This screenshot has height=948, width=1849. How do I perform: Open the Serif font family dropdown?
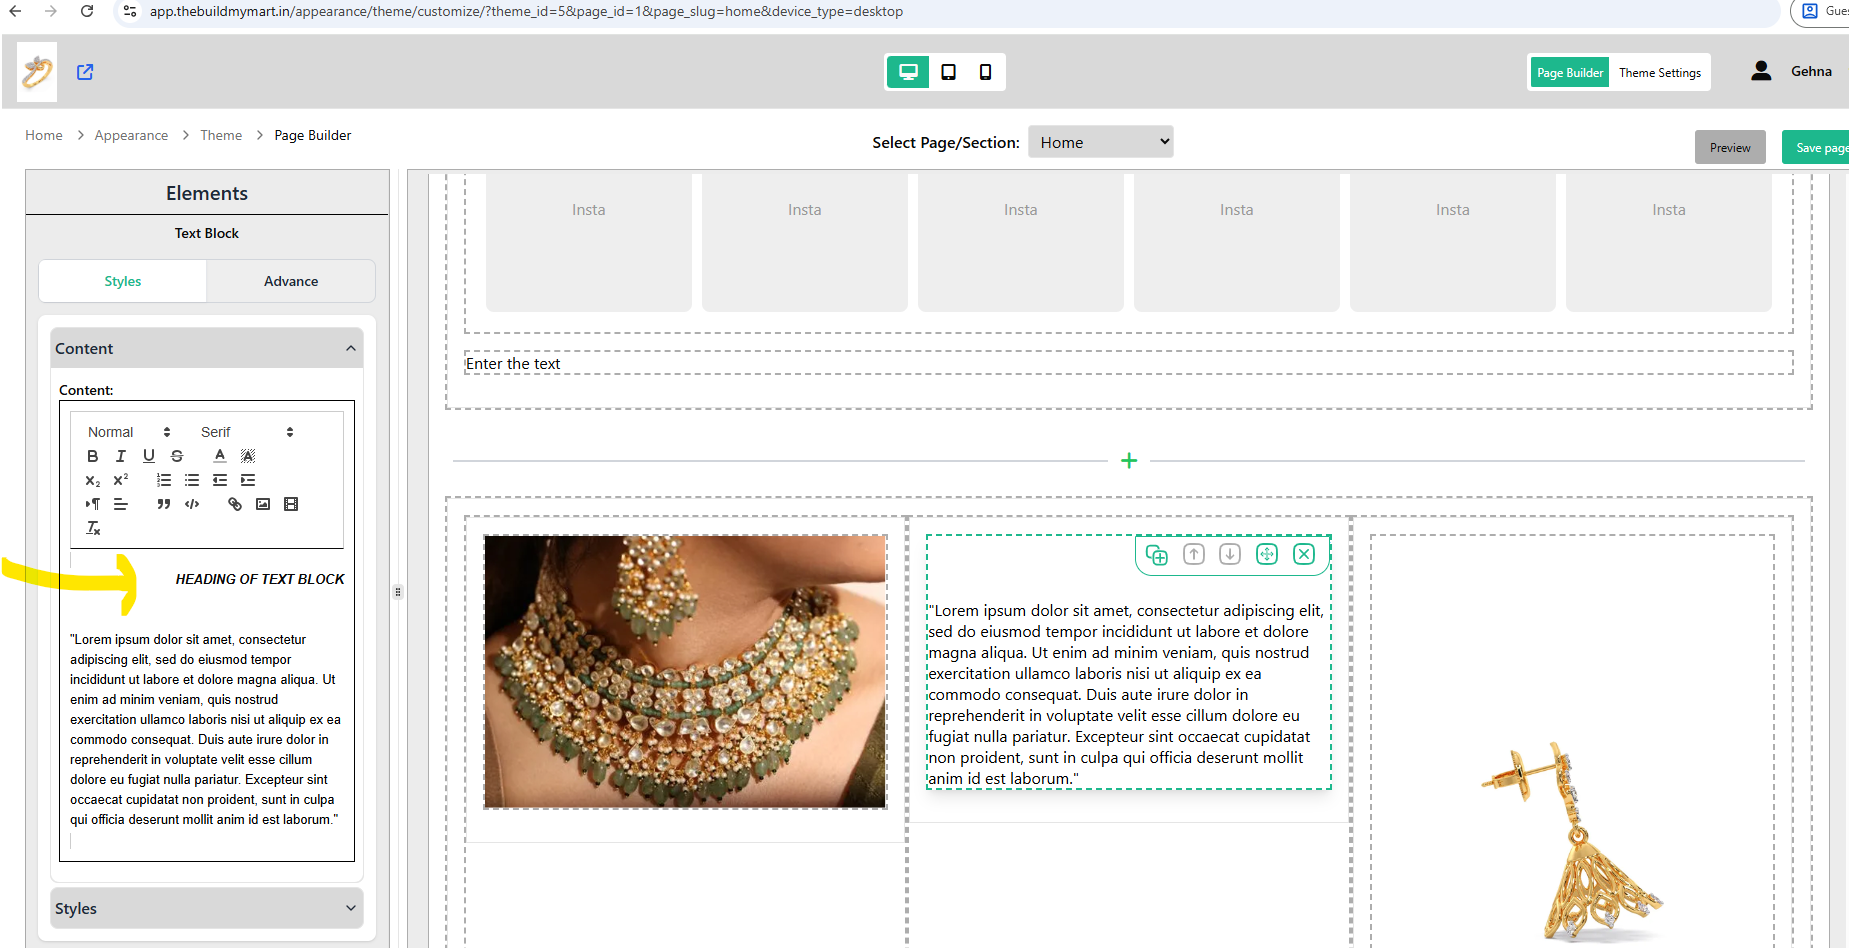[247, 432]
